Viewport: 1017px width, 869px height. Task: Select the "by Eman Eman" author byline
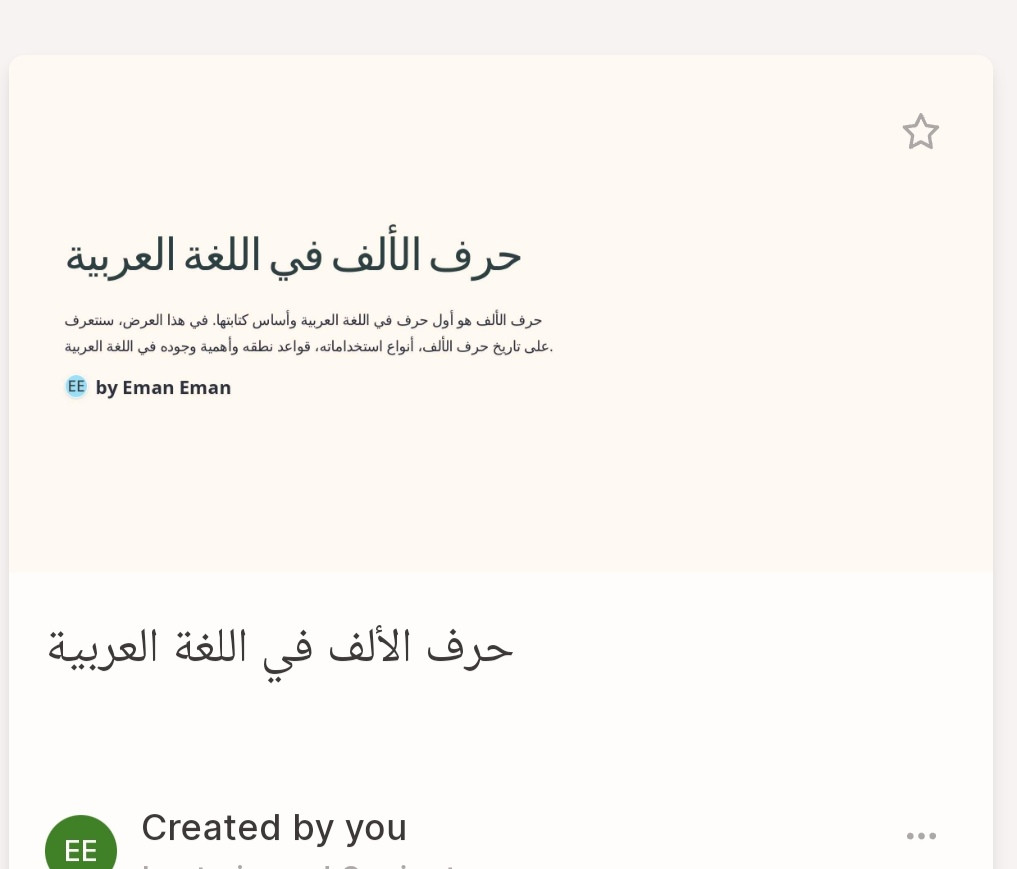(x=163, y=387)
